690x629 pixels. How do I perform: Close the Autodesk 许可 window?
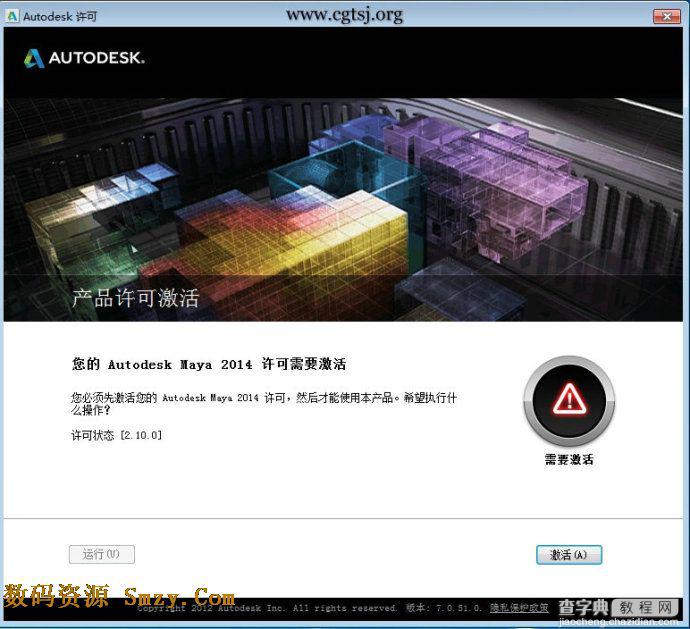(x=666, y=16)
